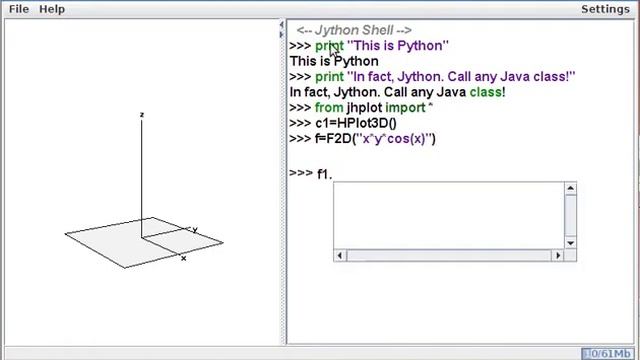This screenshot has height=360, width=640.
Task: Open the Settings menu
Action: point(605,9)
